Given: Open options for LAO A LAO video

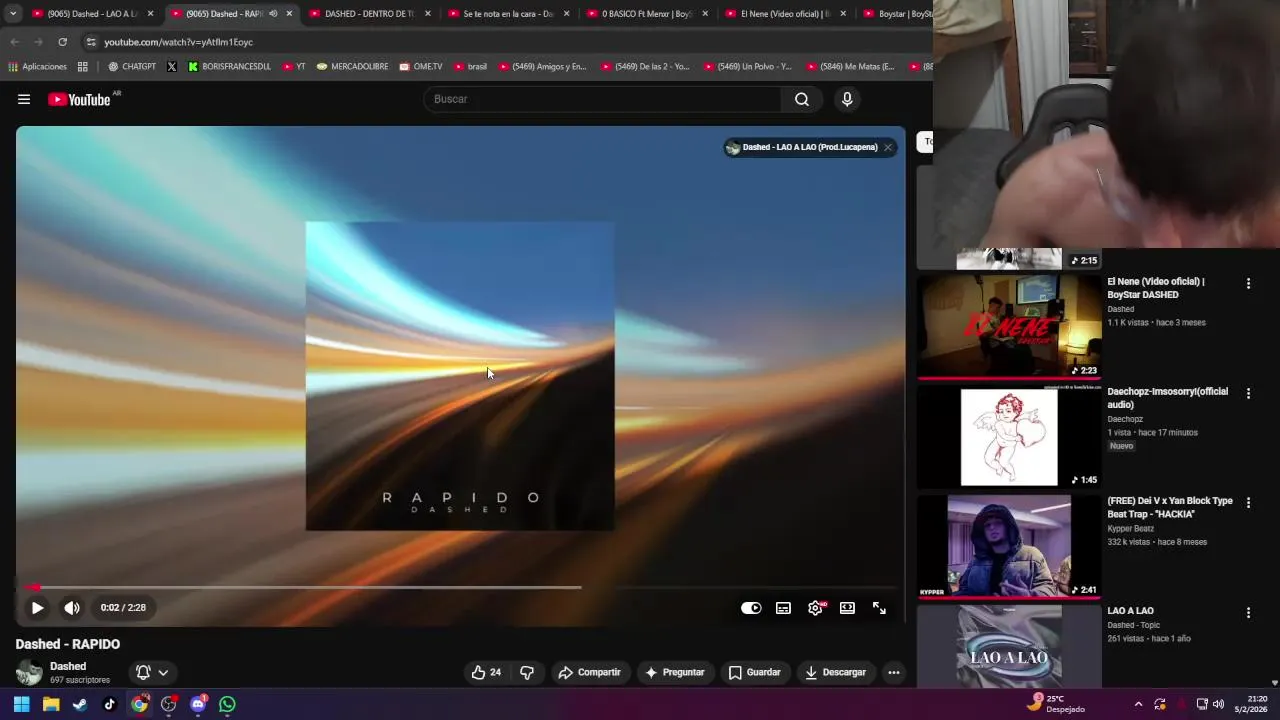Looking at the screenshot, I should pos(1248,612).
